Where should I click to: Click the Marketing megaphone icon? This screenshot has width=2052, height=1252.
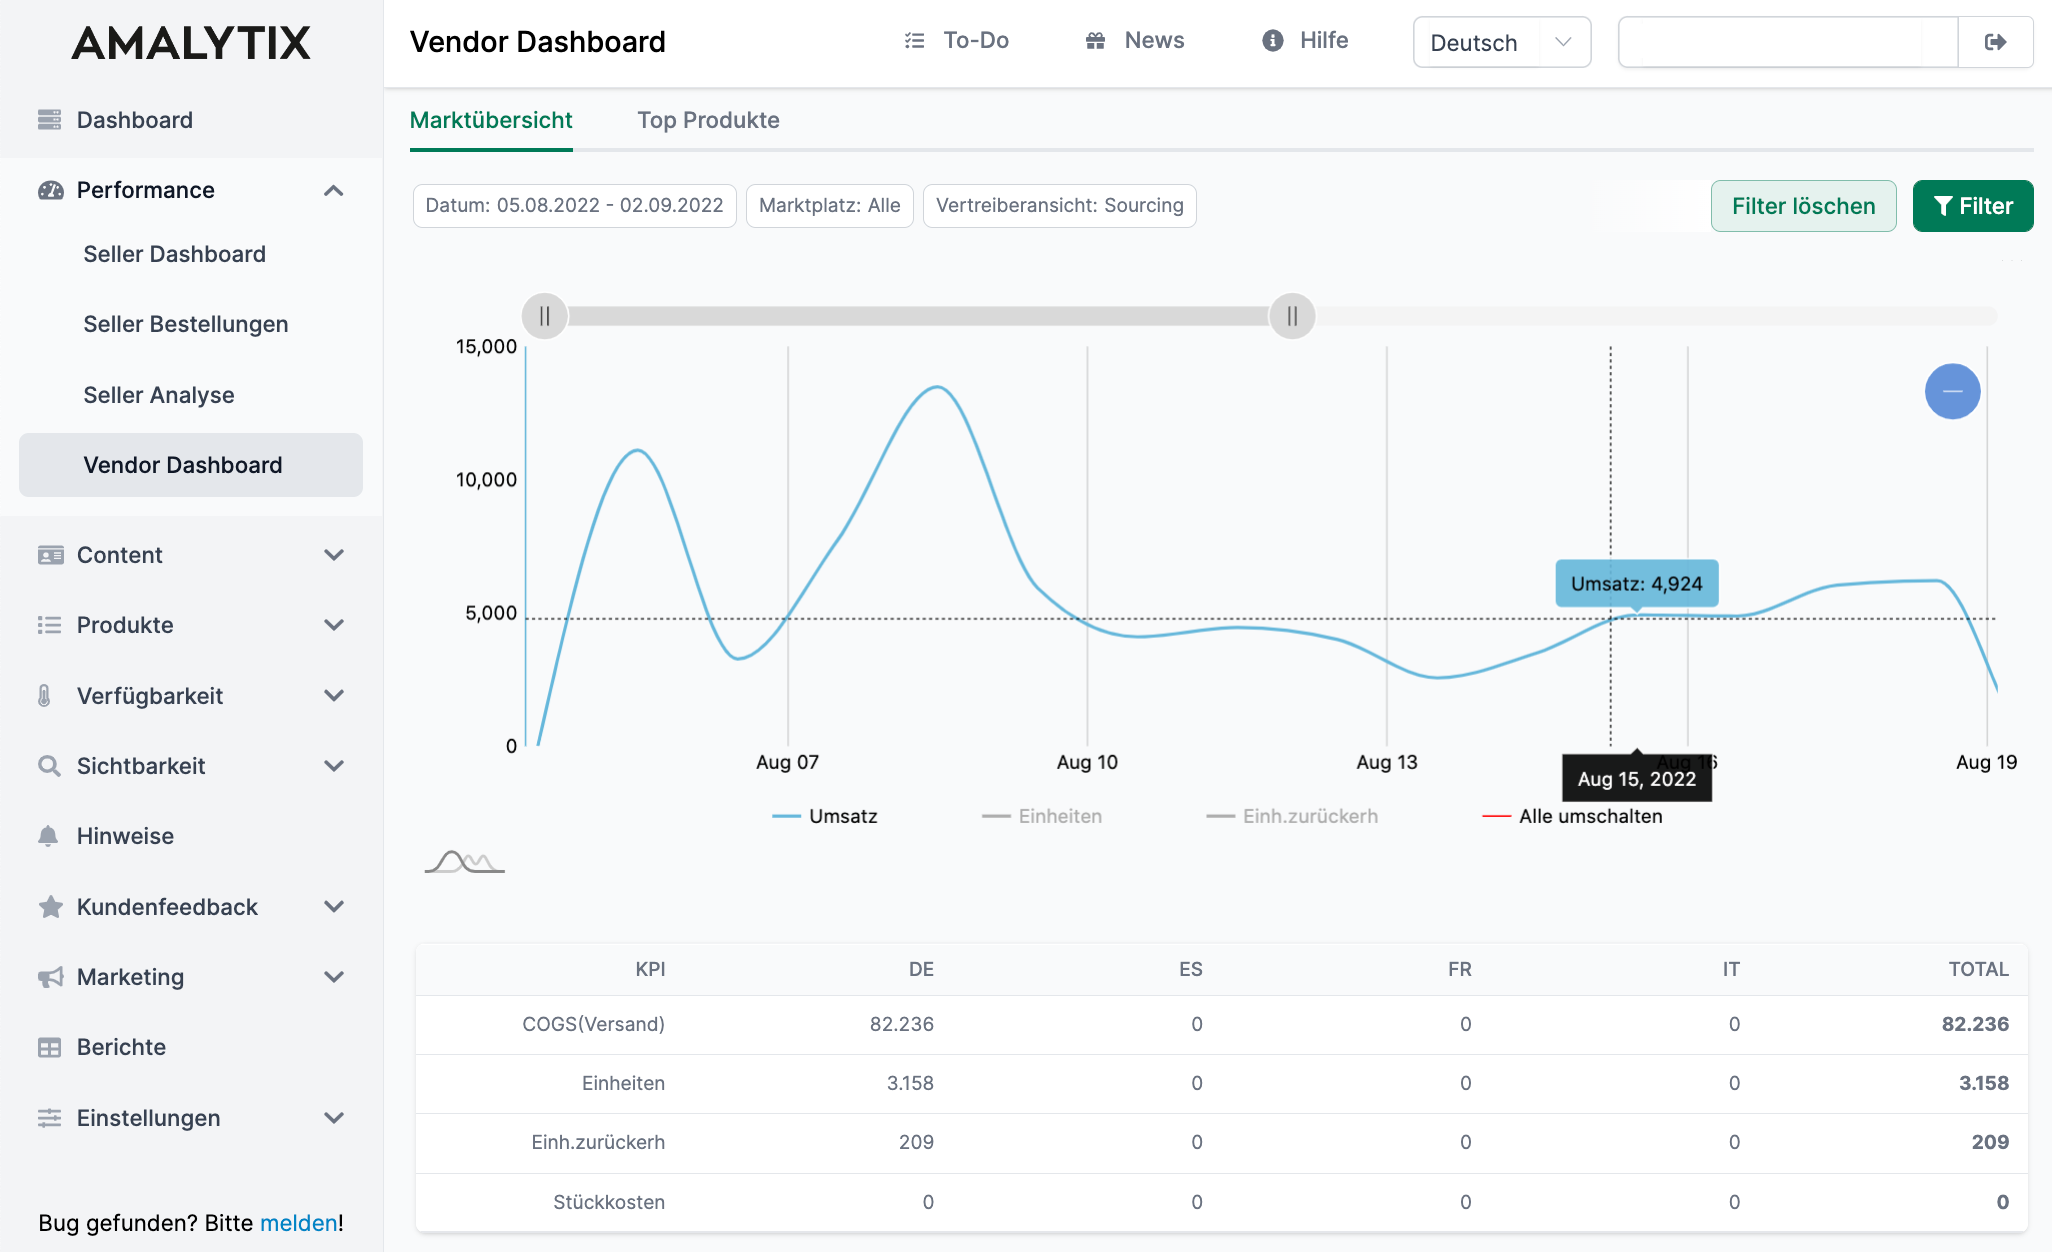pos(50,977)
